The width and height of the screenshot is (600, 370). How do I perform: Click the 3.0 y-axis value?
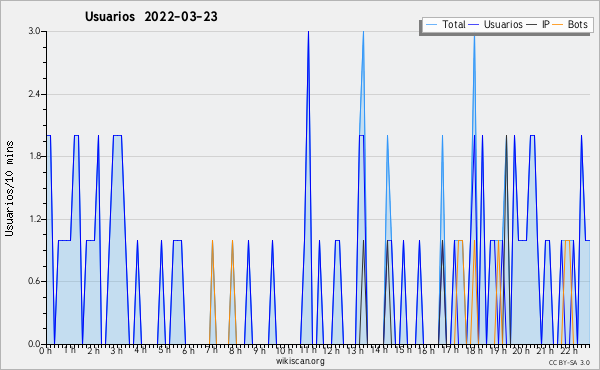[35, 31]
